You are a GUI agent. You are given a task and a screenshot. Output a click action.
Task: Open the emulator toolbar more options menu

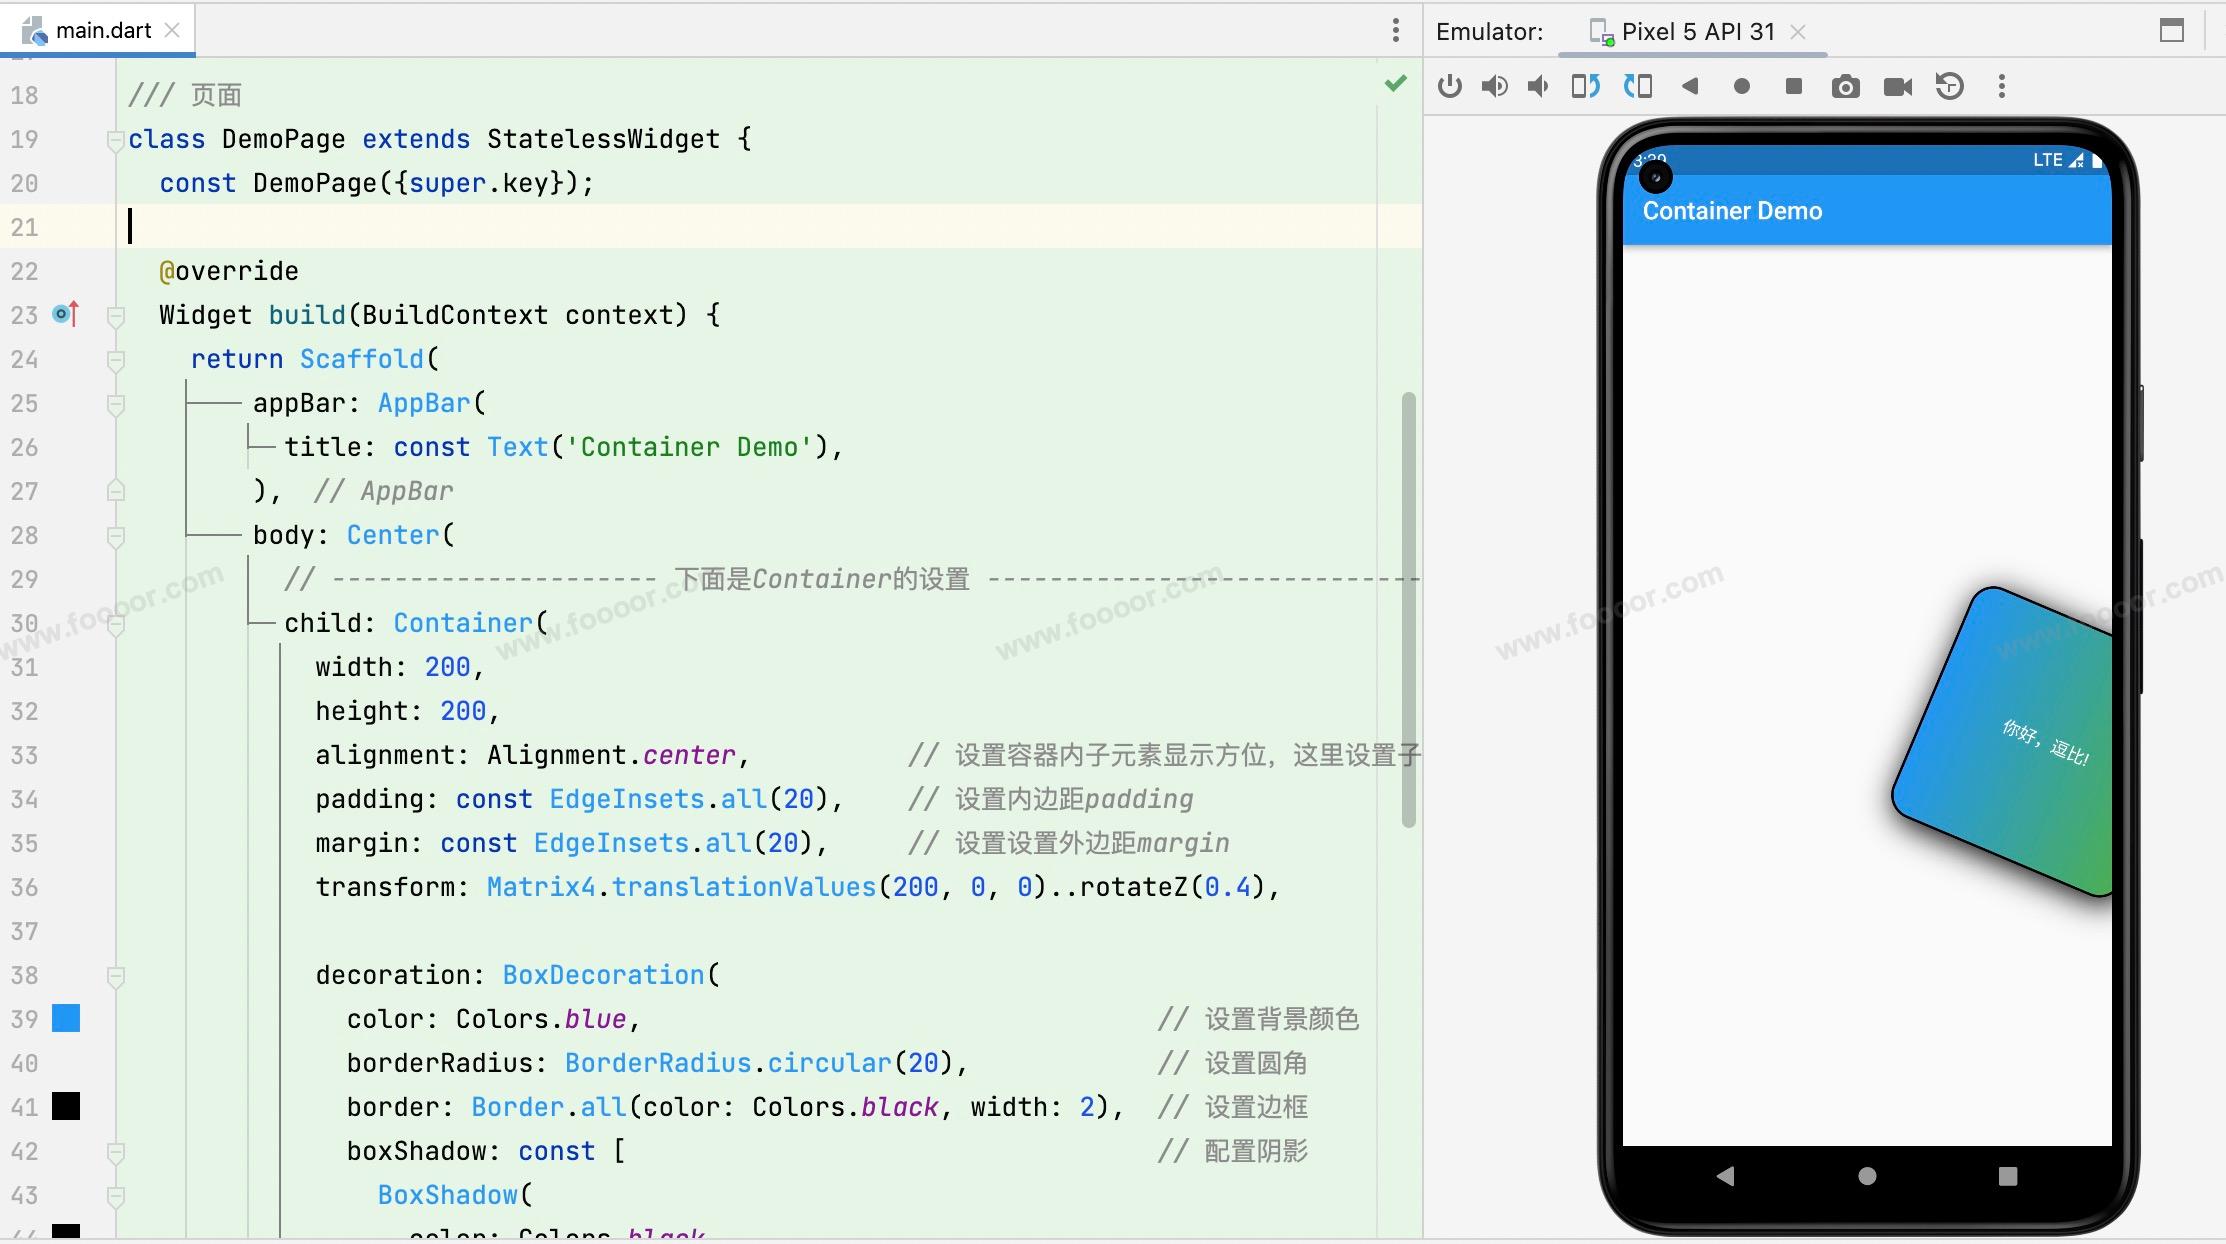(x=2001, y=87)
